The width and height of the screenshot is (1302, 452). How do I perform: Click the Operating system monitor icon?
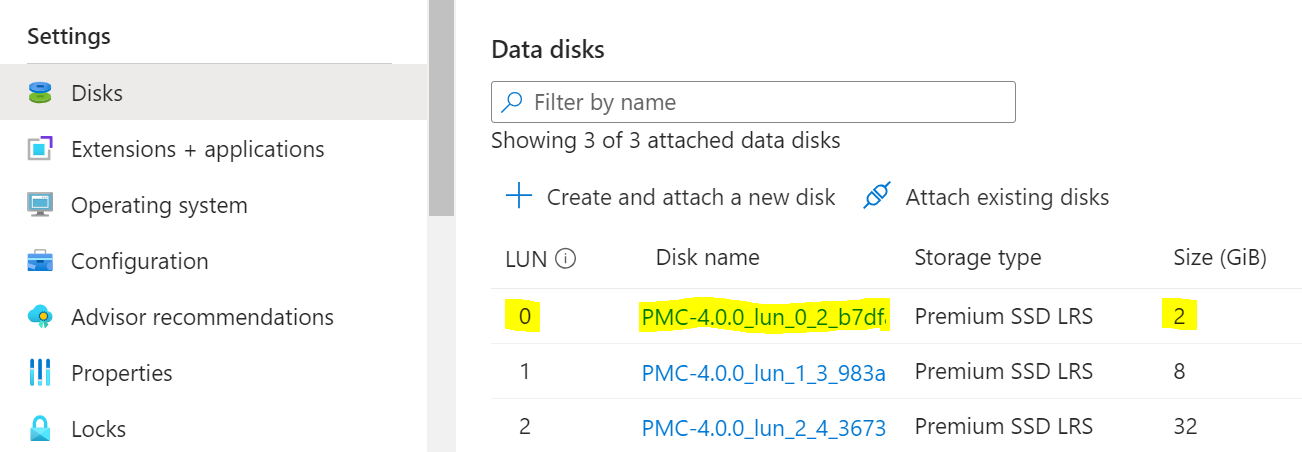click(39, 205)
